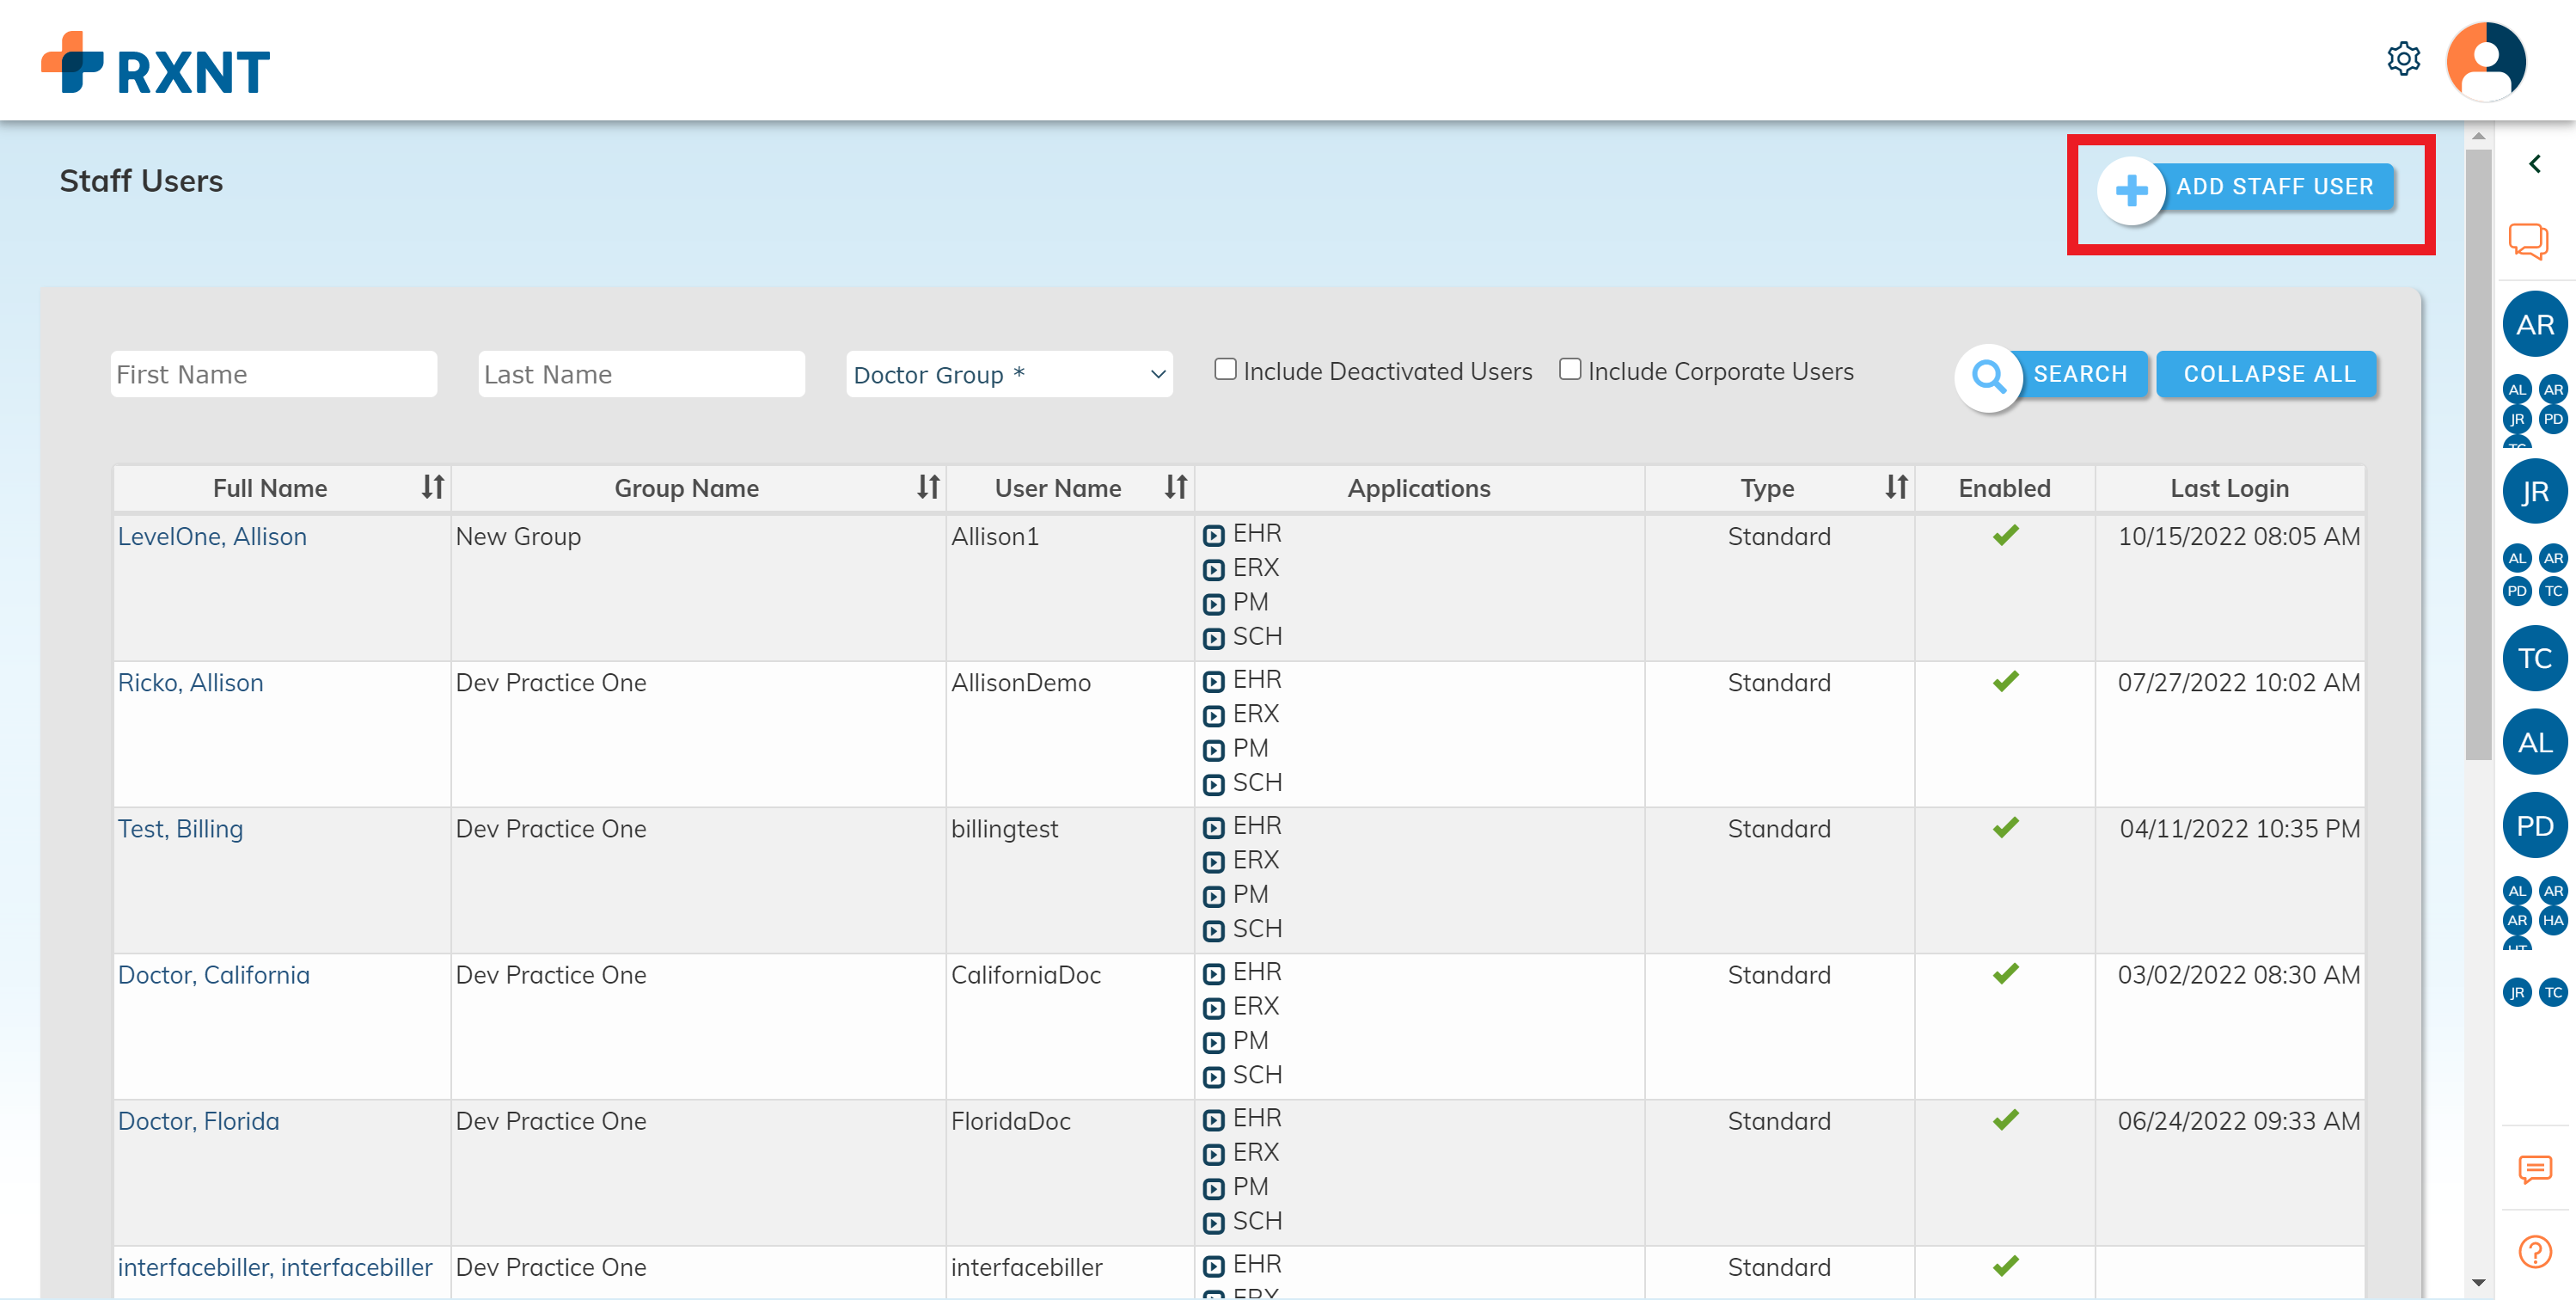The width and height of the screenshot is (2576, 1300).
Task: Click the magnifying glass search icon
Action: point(1988,377)
